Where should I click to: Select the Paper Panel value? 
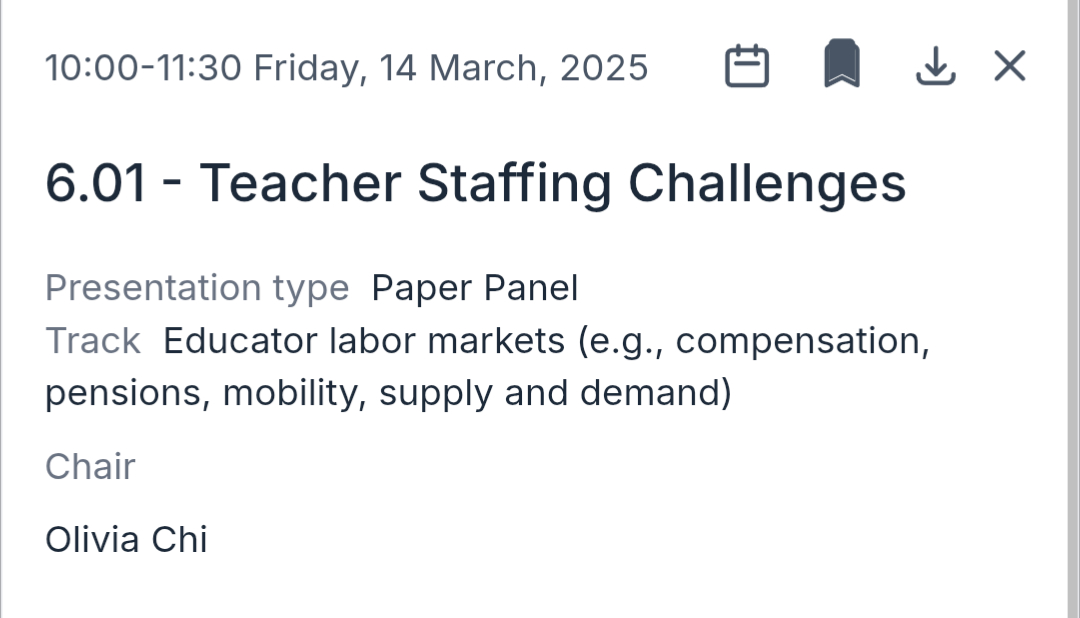pyautogui.click(x=474, y=288)
